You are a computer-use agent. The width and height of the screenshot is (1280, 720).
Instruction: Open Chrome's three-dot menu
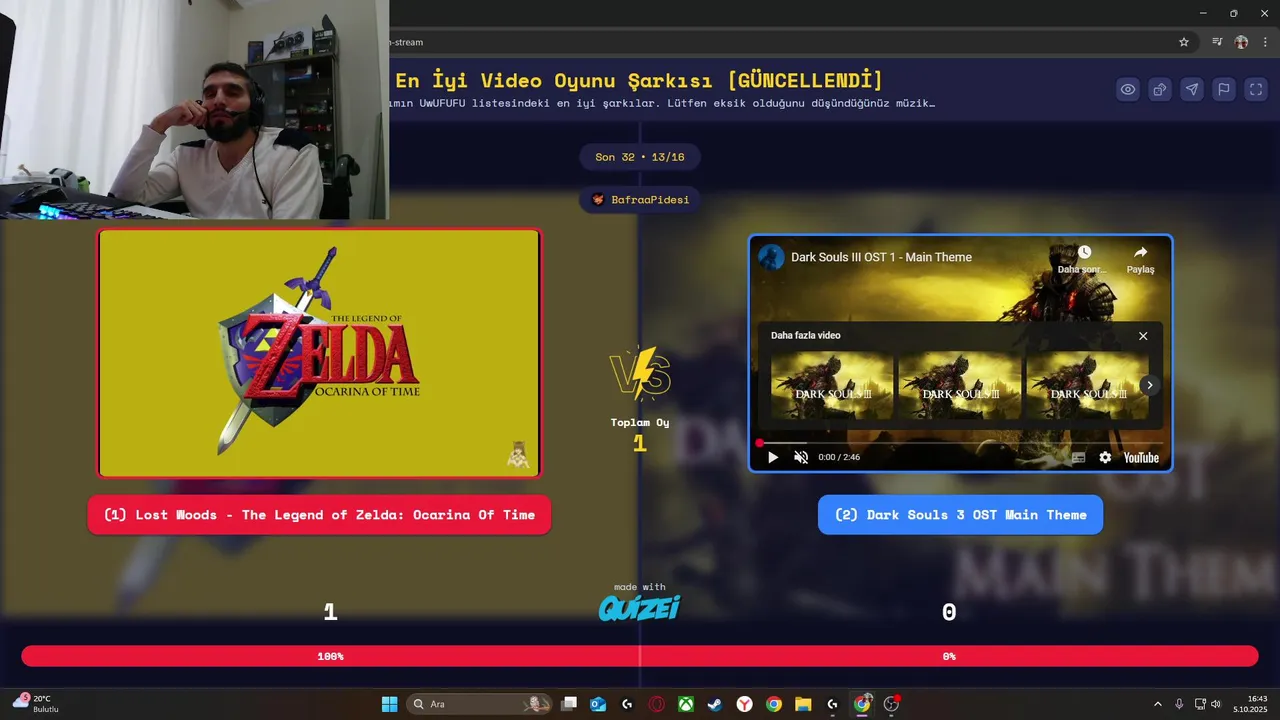tap(1265, 42)
